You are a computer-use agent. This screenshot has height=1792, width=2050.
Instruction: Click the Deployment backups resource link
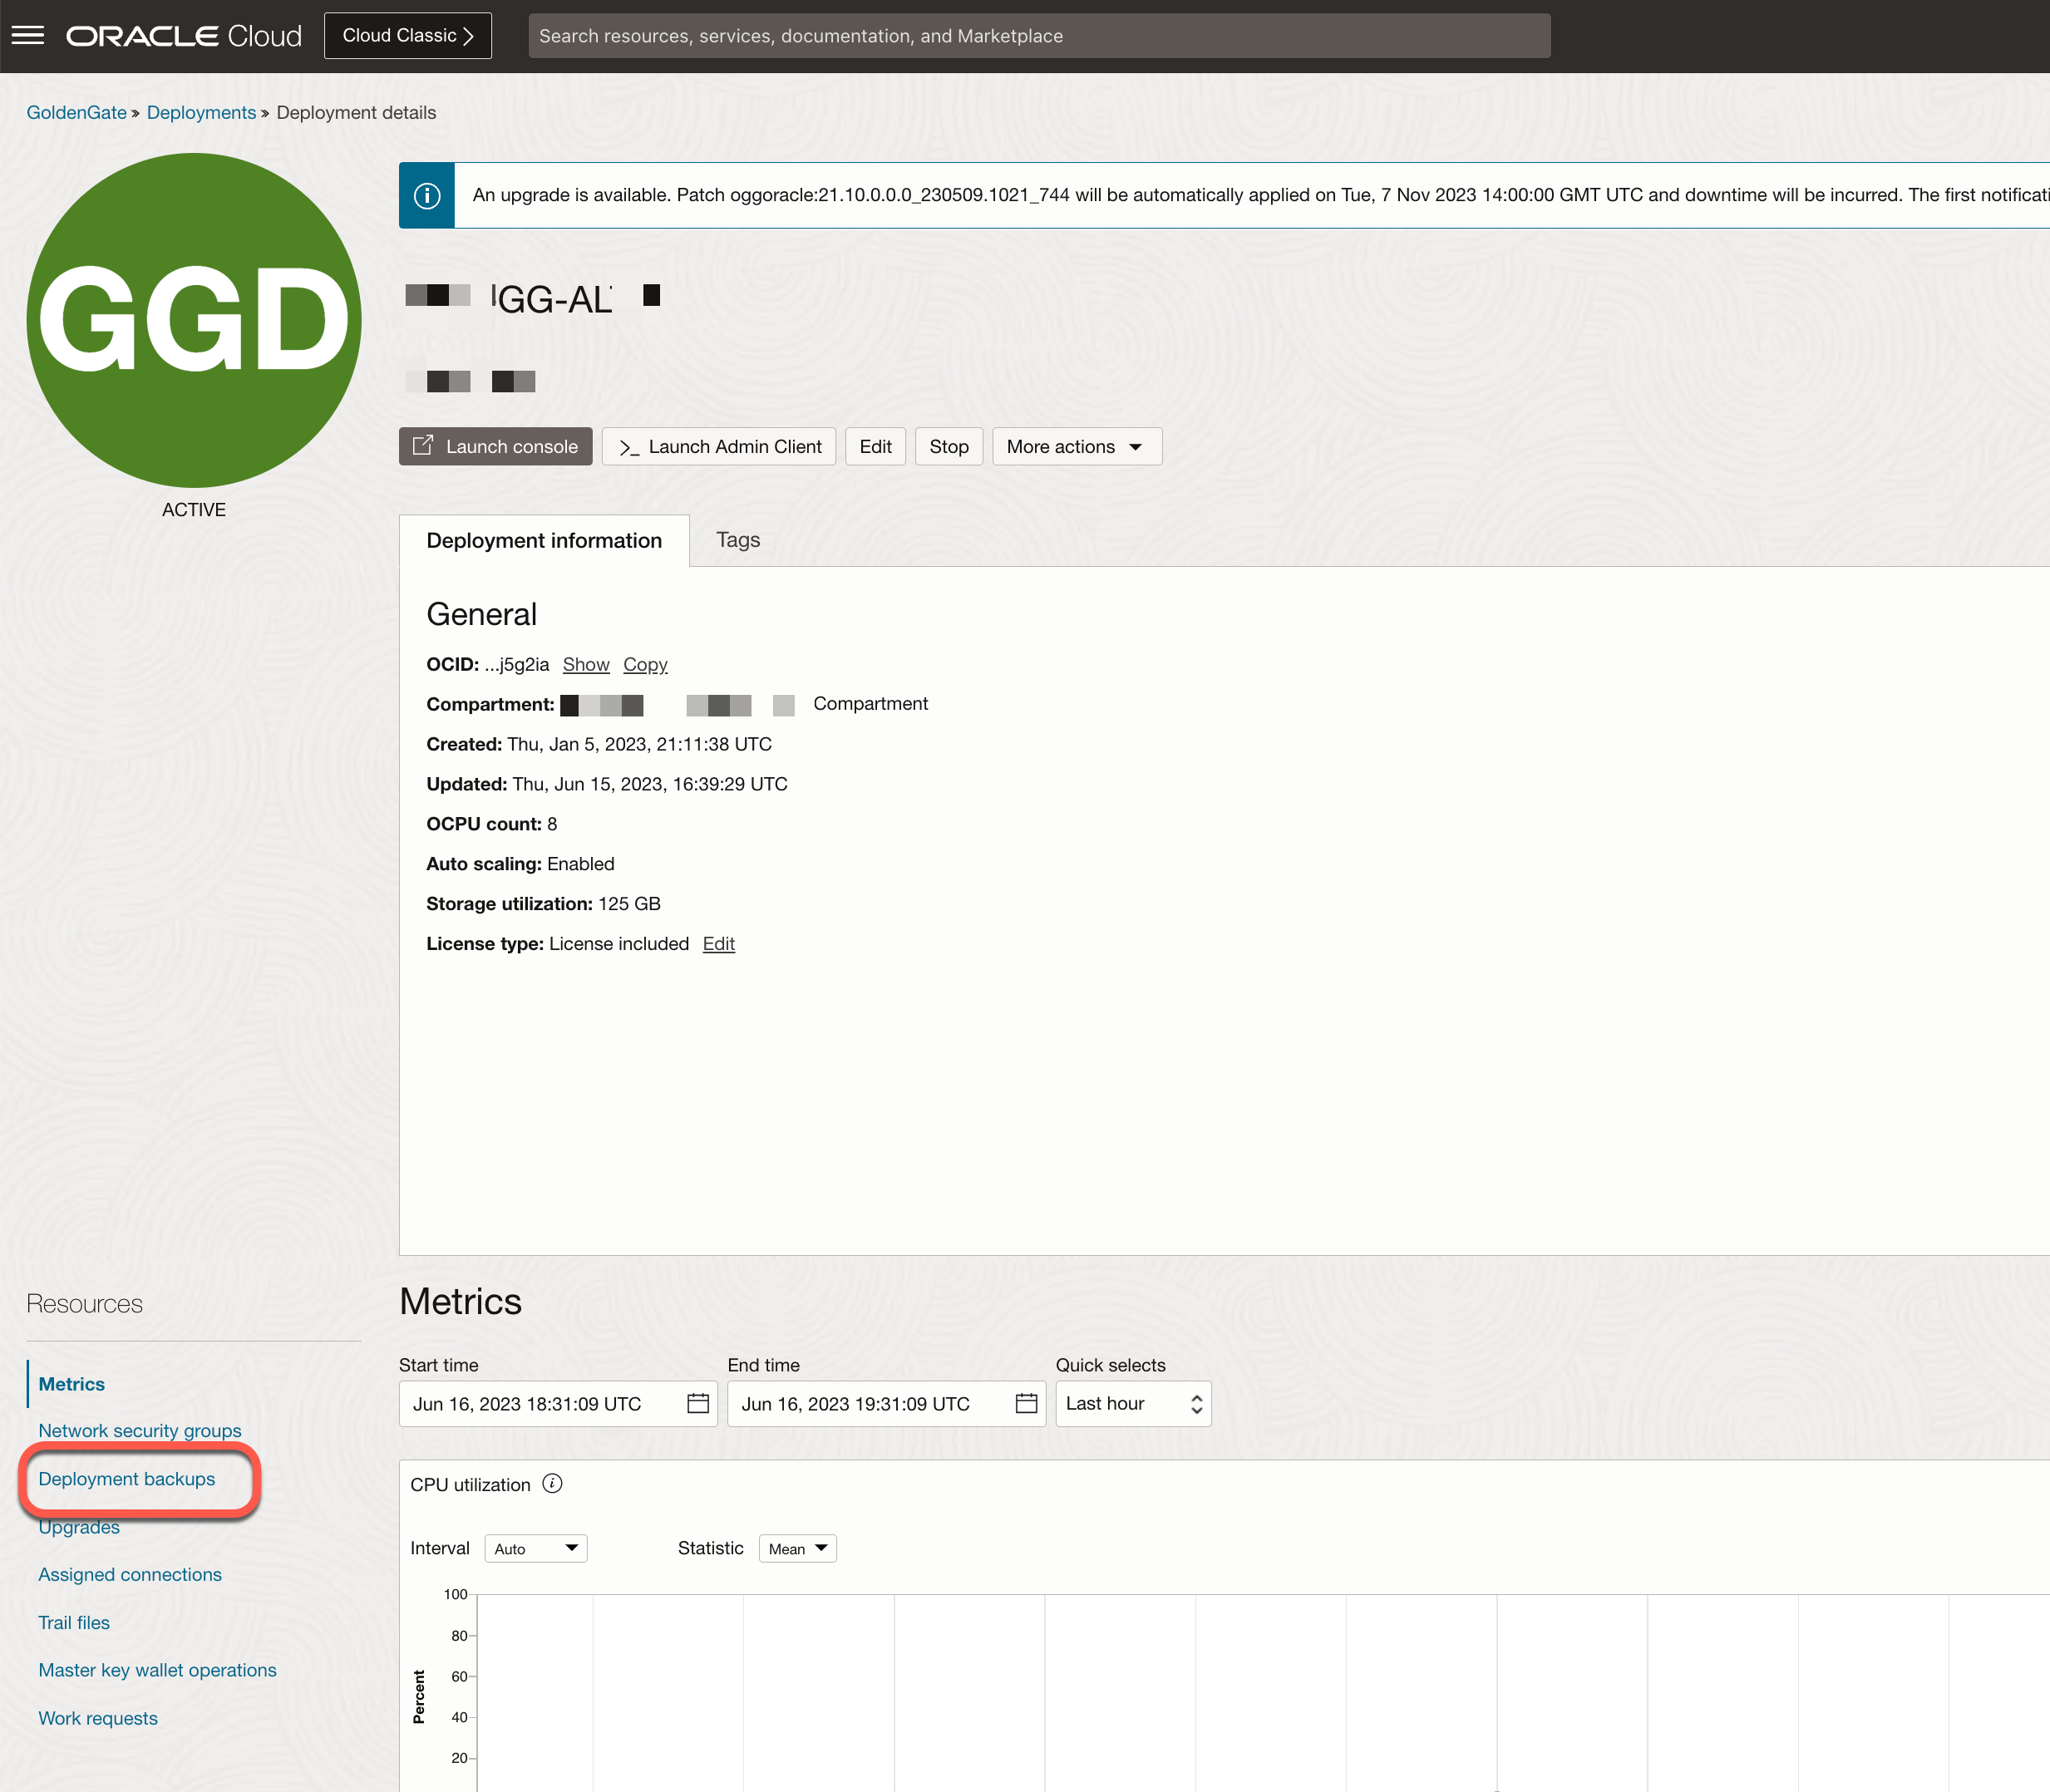126,1476
